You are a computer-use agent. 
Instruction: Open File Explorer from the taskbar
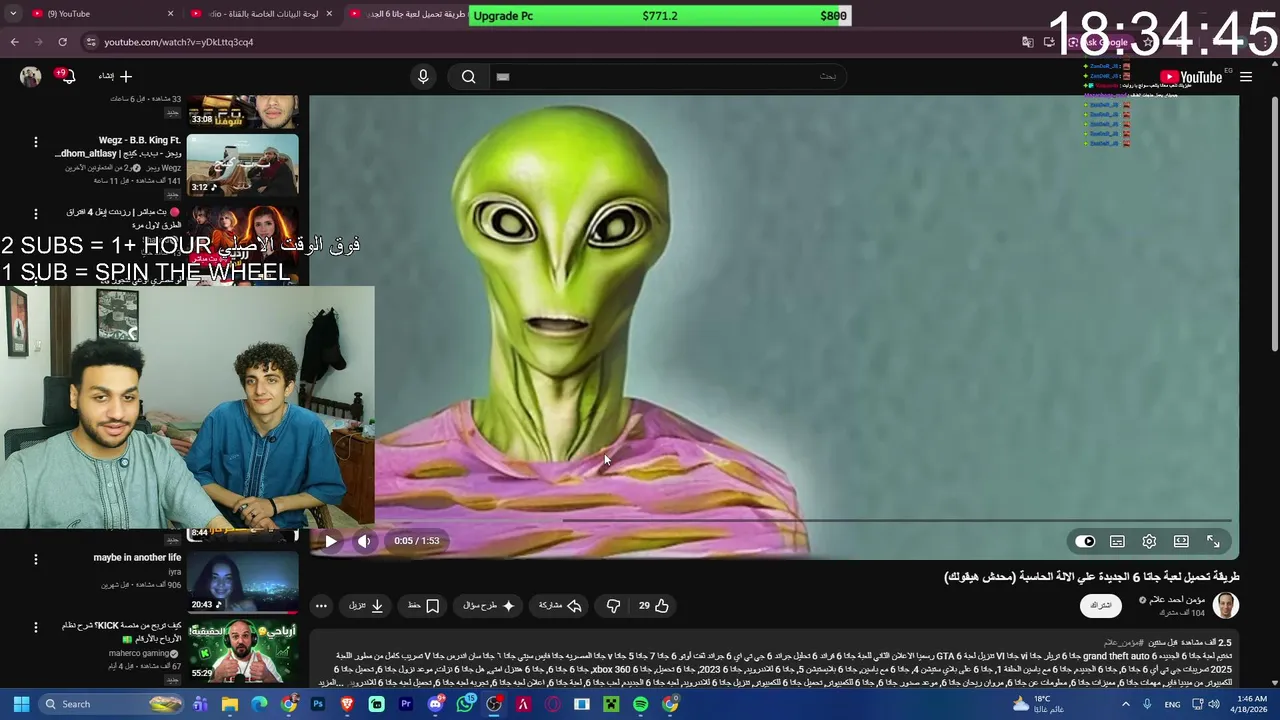point(230,704)
